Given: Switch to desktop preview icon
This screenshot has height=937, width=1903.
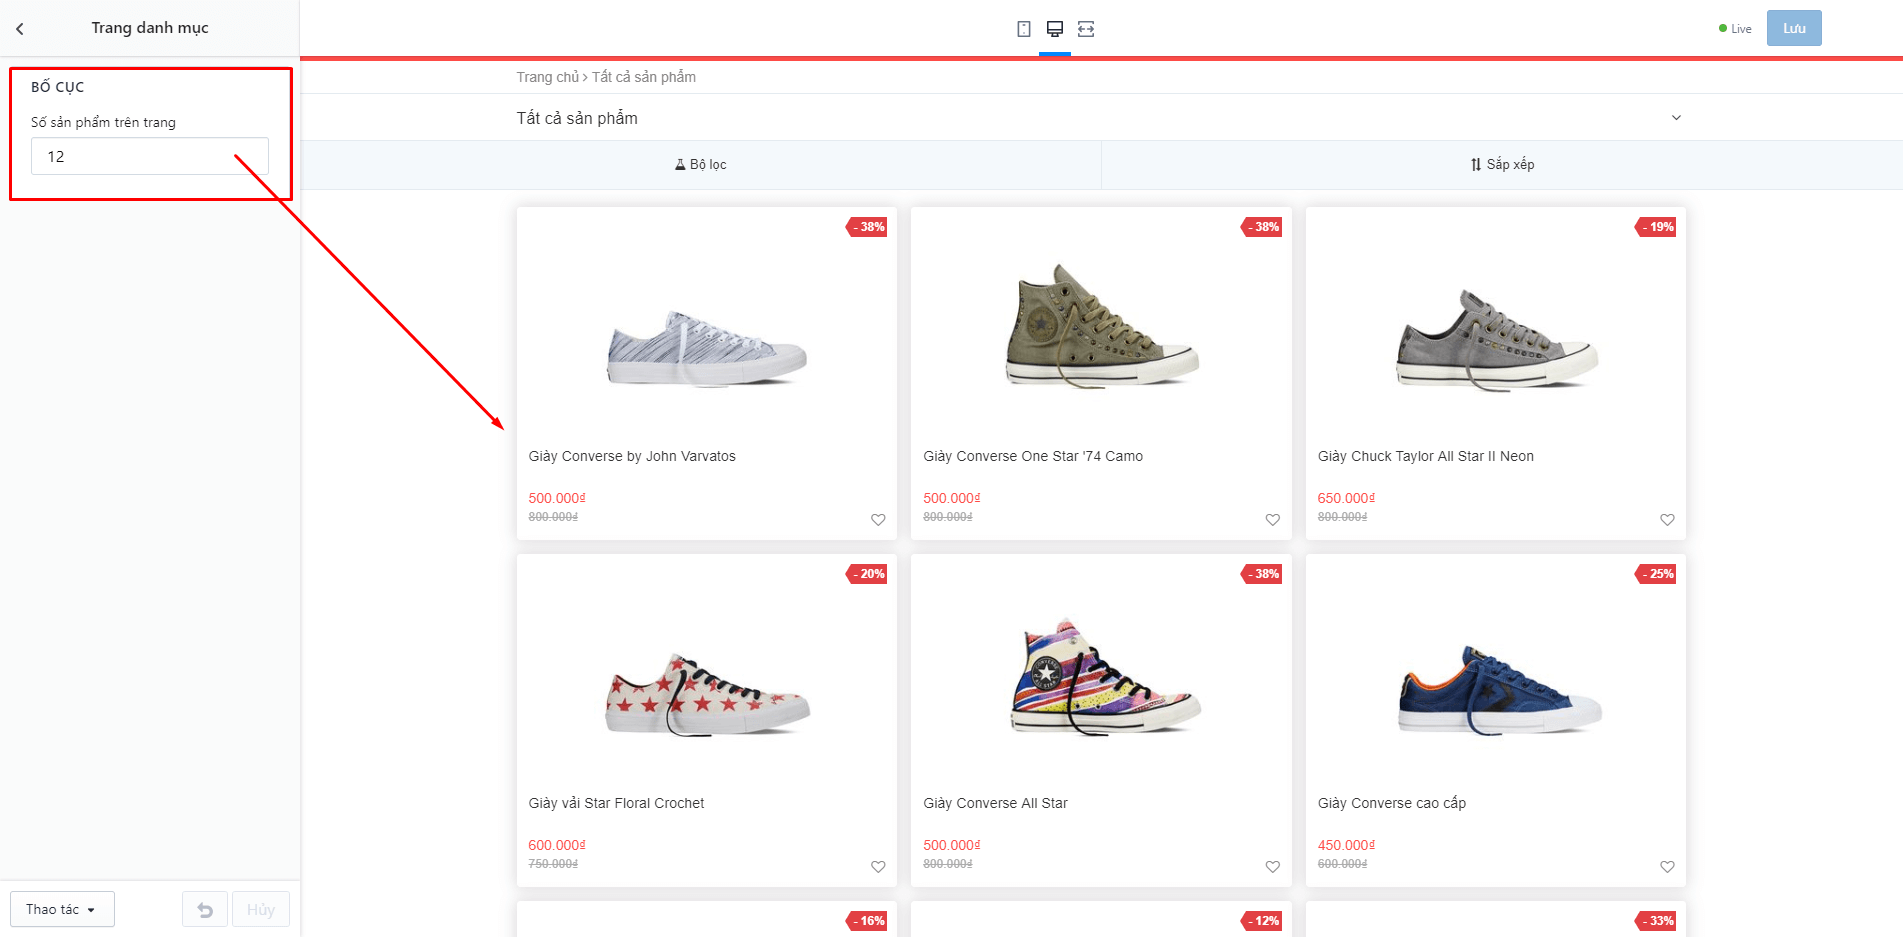Looking at the screenshot, I should coord(1055,29).
